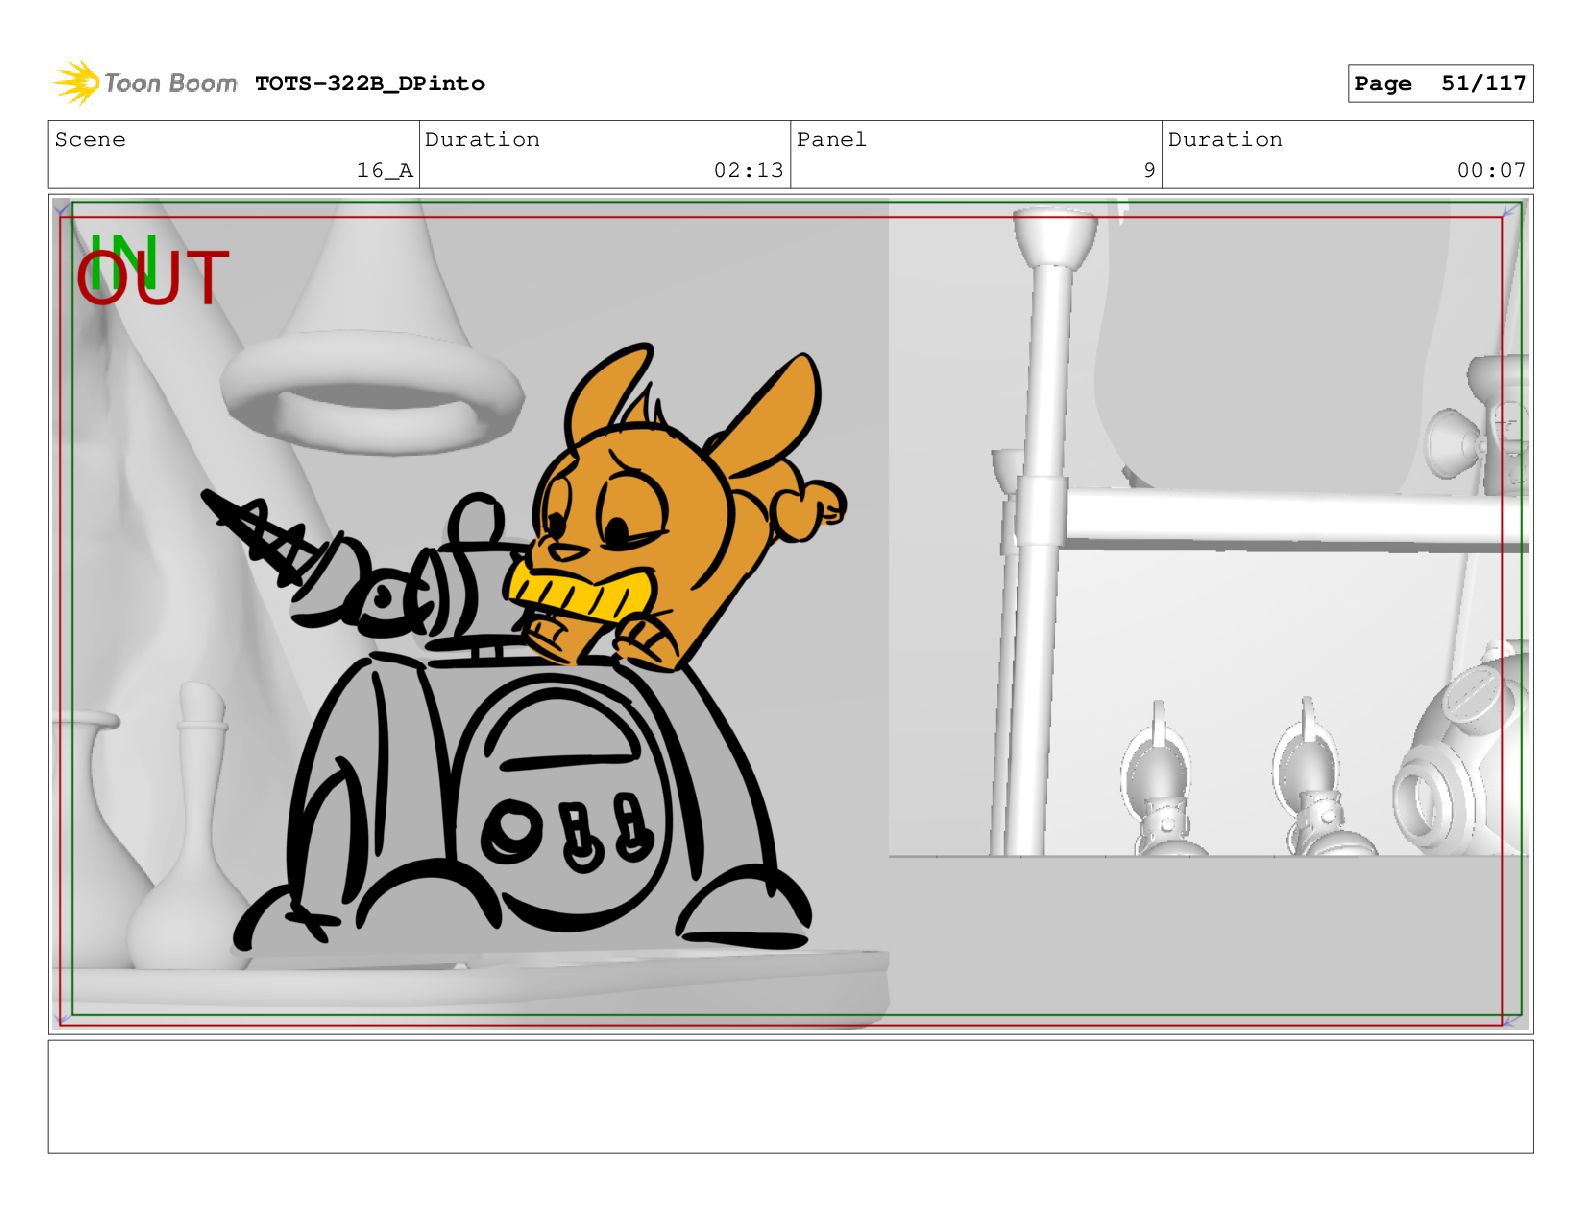Click the Panel label
Image resolution: width=1582 pixels, height=1225 pixels.
pyautogui.click(x=832, y=140)
